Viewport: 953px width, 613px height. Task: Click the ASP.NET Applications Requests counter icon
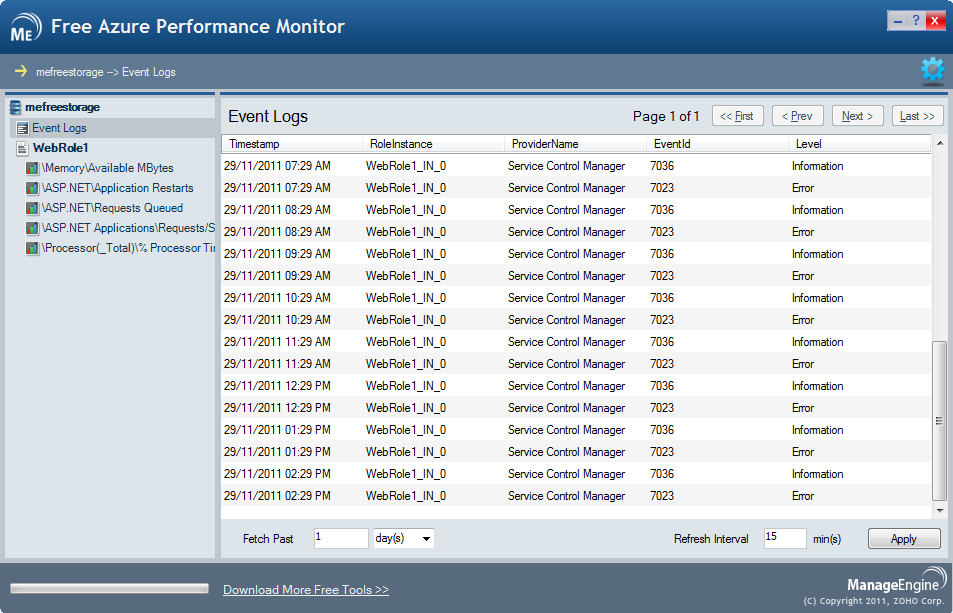point(32,228)
